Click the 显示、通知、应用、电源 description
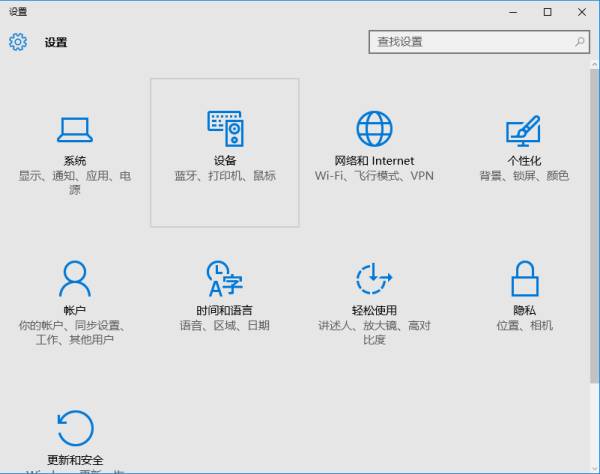 pos(75,183)
